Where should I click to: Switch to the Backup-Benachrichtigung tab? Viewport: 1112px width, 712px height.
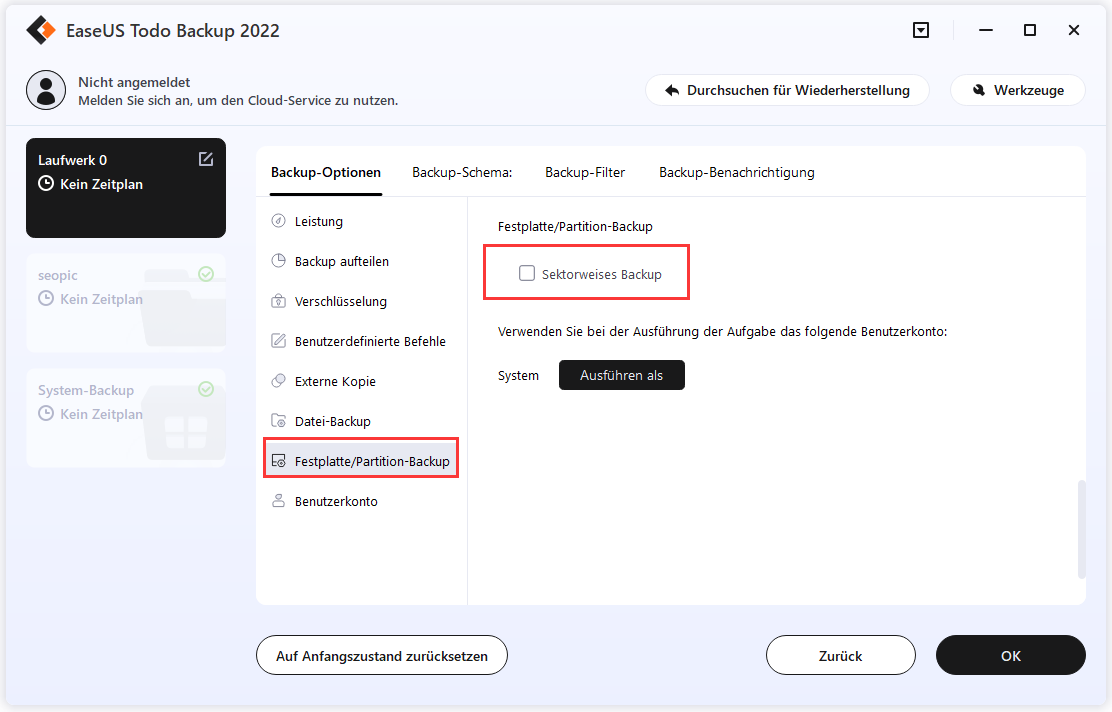pyautogui.click(x=736, y=172)
